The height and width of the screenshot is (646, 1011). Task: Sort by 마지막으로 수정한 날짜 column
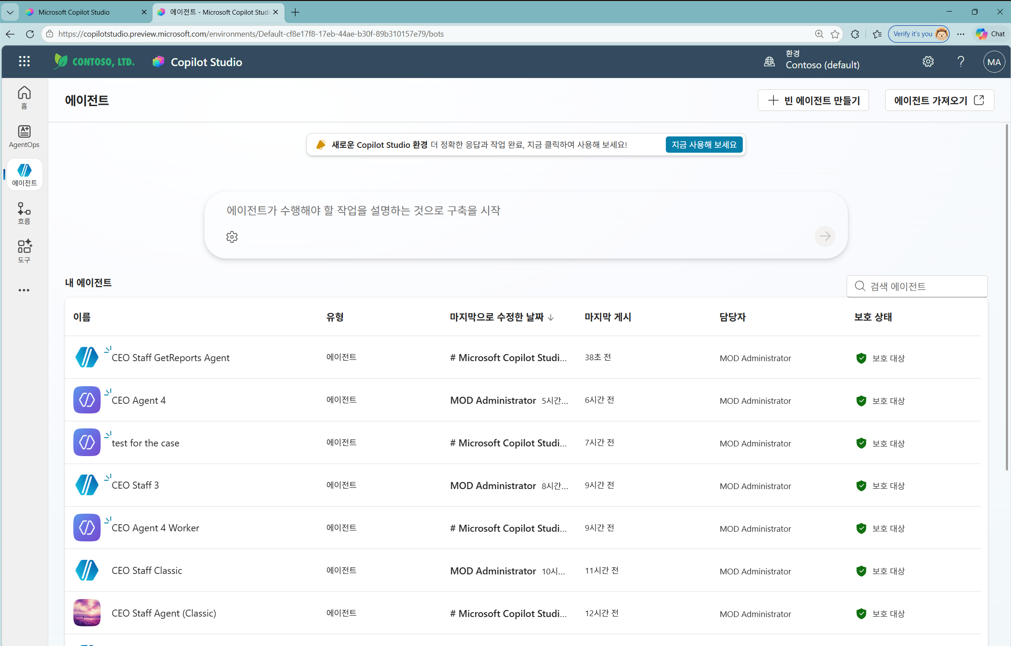click(502, 317)
